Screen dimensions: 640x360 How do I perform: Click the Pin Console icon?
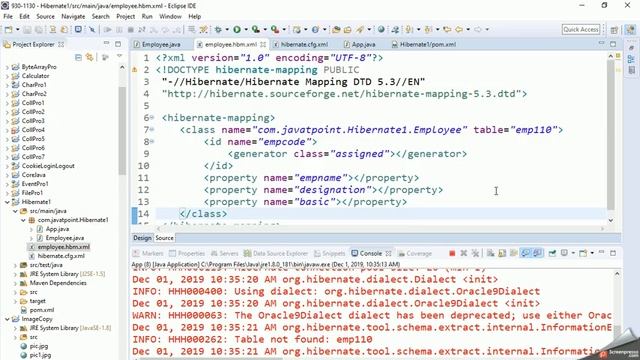(x=552, y=253)
